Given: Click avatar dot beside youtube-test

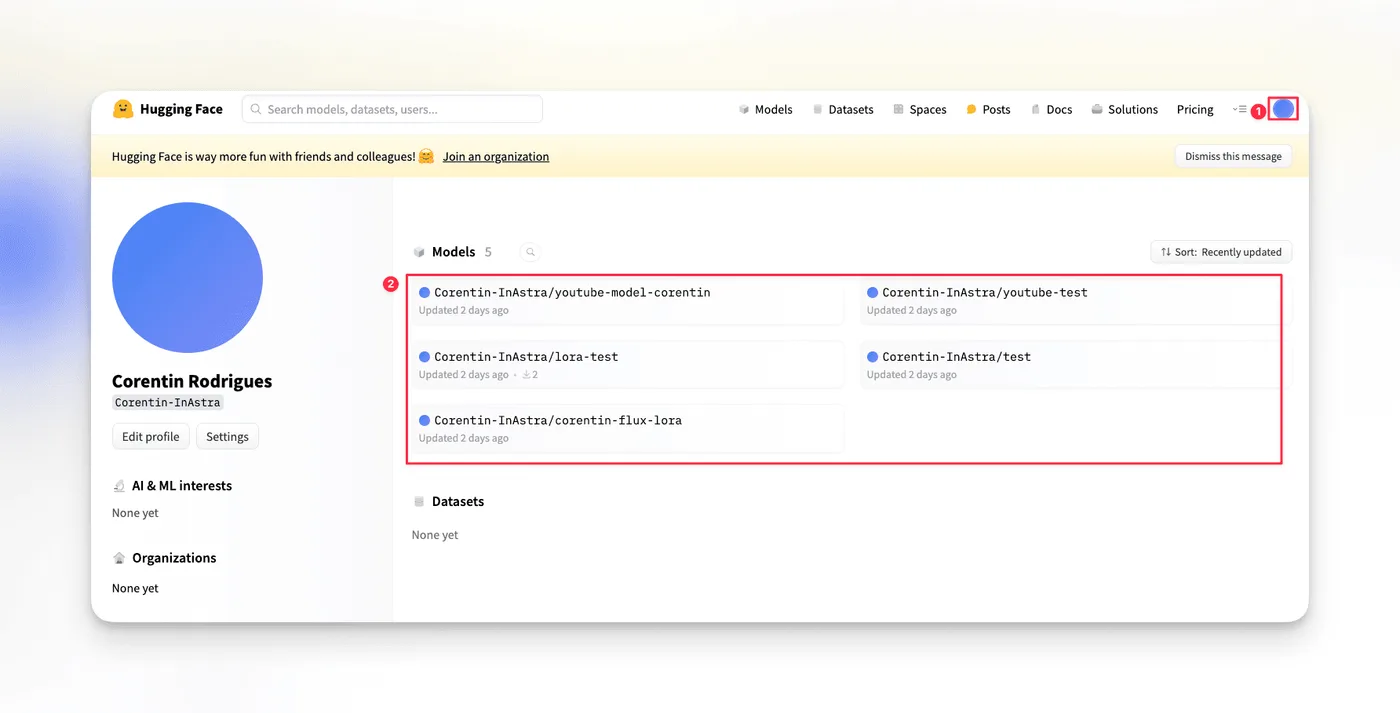Looking at the screenshot, I should click(x=873, y=293).
